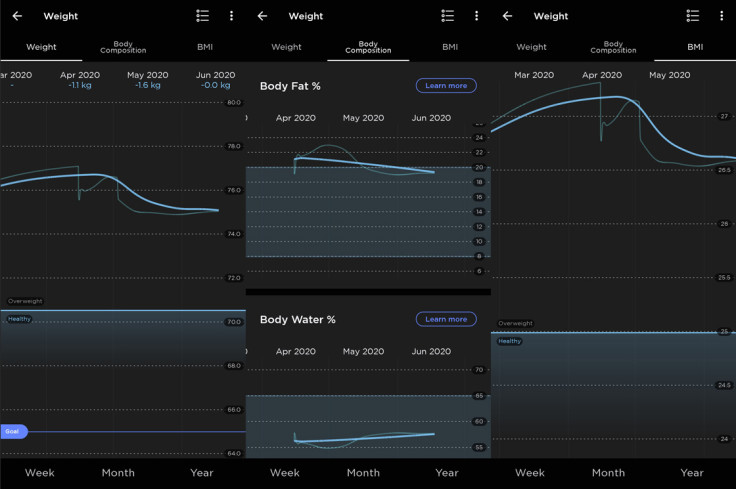736x489 pixels.
Task: Tap Learn more for Body Water %
Action: (x=446, y=319)
